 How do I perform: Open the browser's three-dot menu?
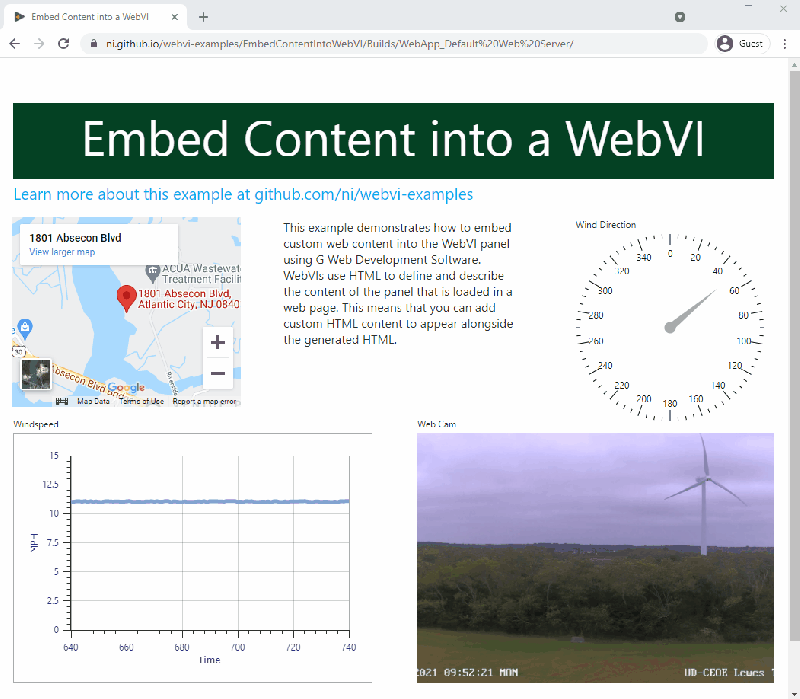point(786,43)
